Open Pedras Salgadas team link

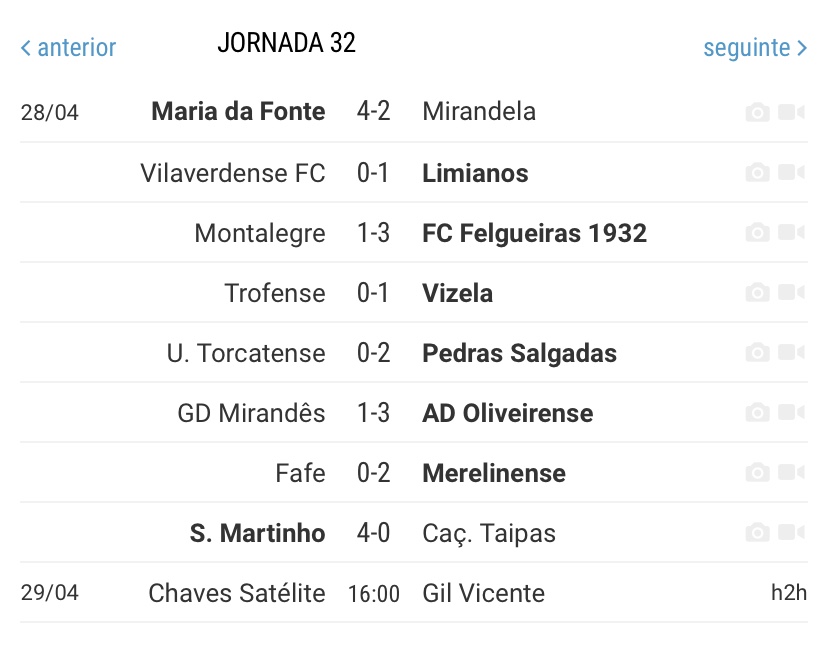[x=520, y=353]
